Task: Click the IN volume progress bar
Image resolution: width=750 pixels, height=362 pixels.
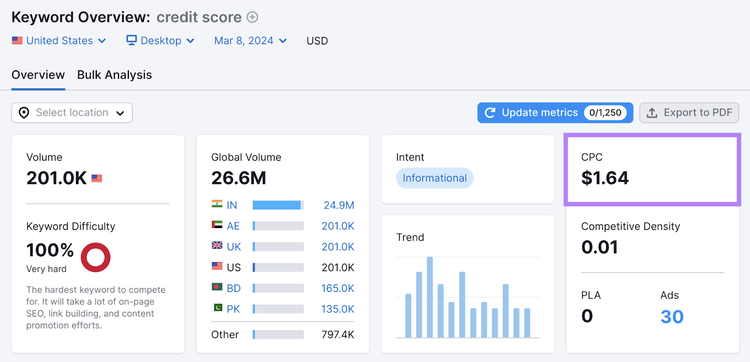Action: (278, 205)
